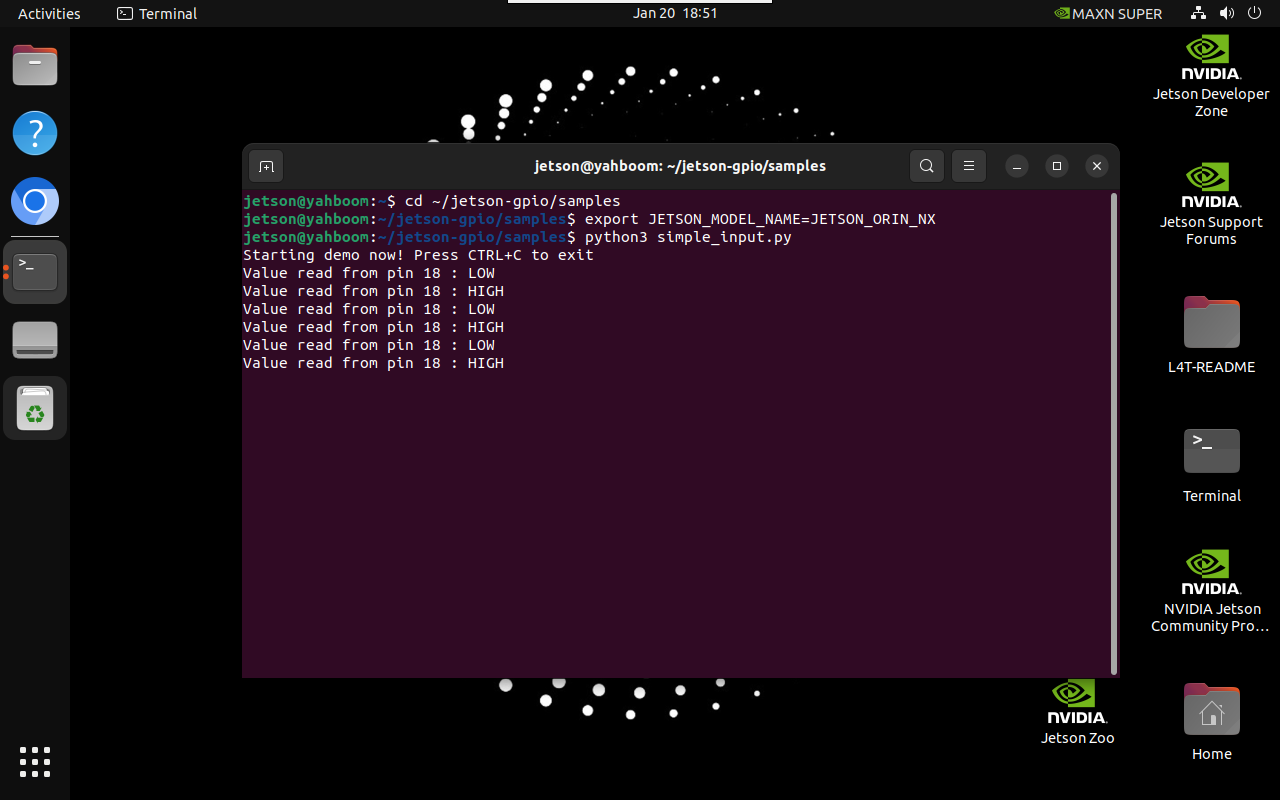The width and height of the screenshot is (1280, 800).
Task: Open the volume indicator in the top bar
Action: pyautogui.click(x=1227, y=14)
